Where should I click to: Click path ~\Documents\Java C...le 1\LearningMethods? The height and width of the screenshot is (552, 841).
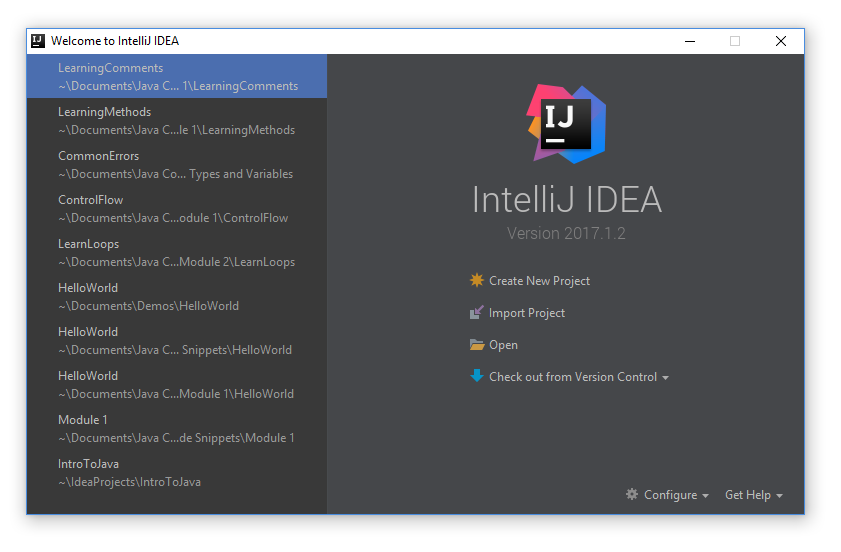176,130
